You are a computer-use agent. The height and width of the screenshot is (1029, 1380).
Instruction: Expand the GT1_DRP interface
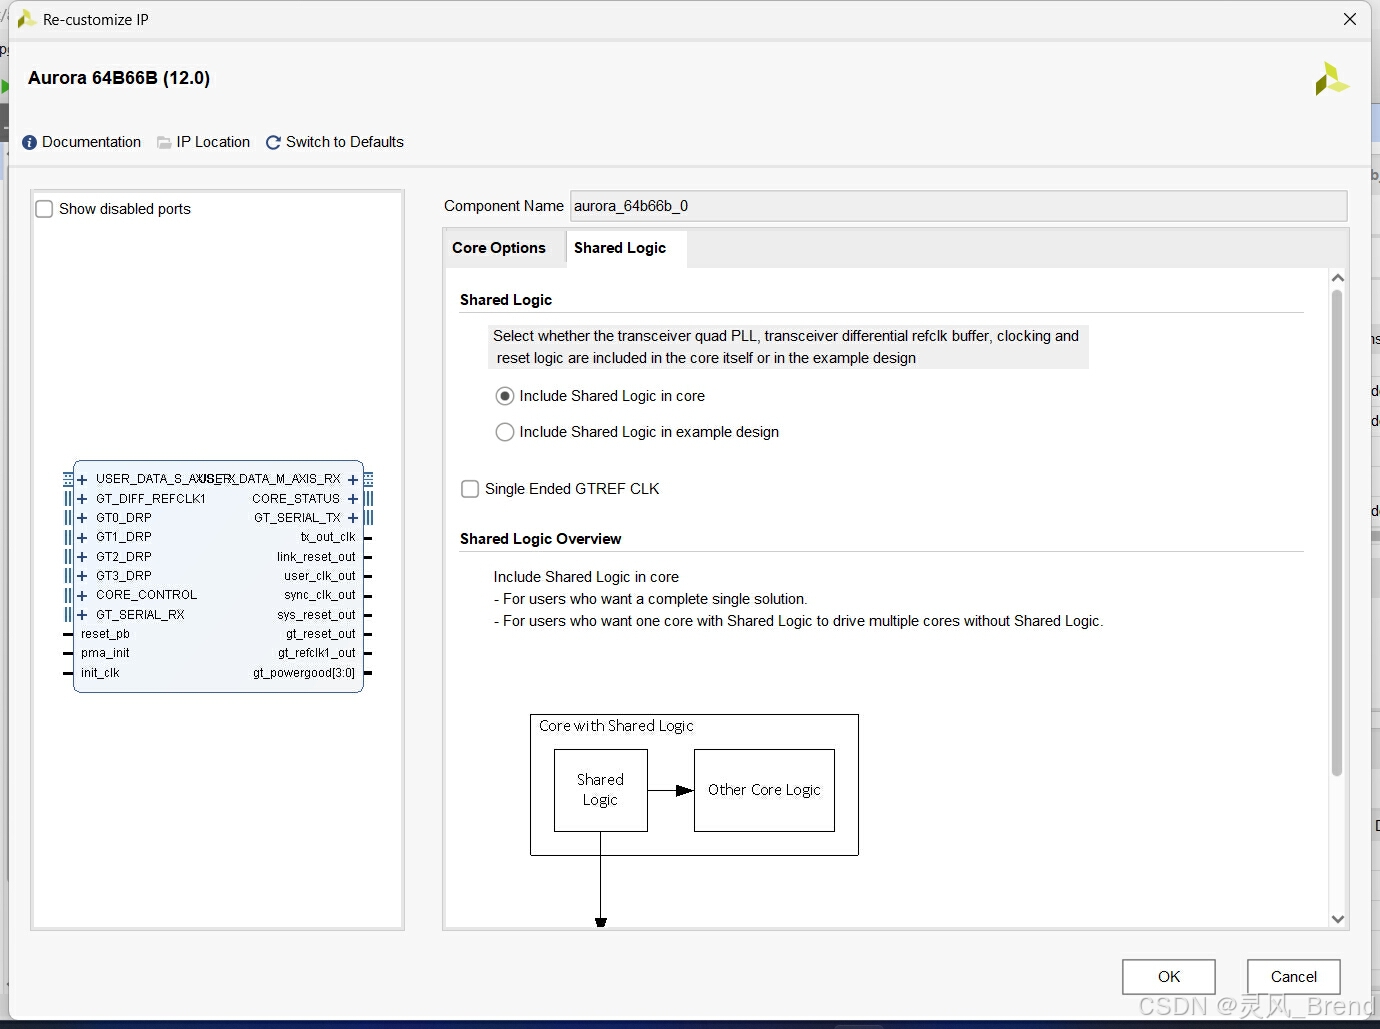(82, 537)
